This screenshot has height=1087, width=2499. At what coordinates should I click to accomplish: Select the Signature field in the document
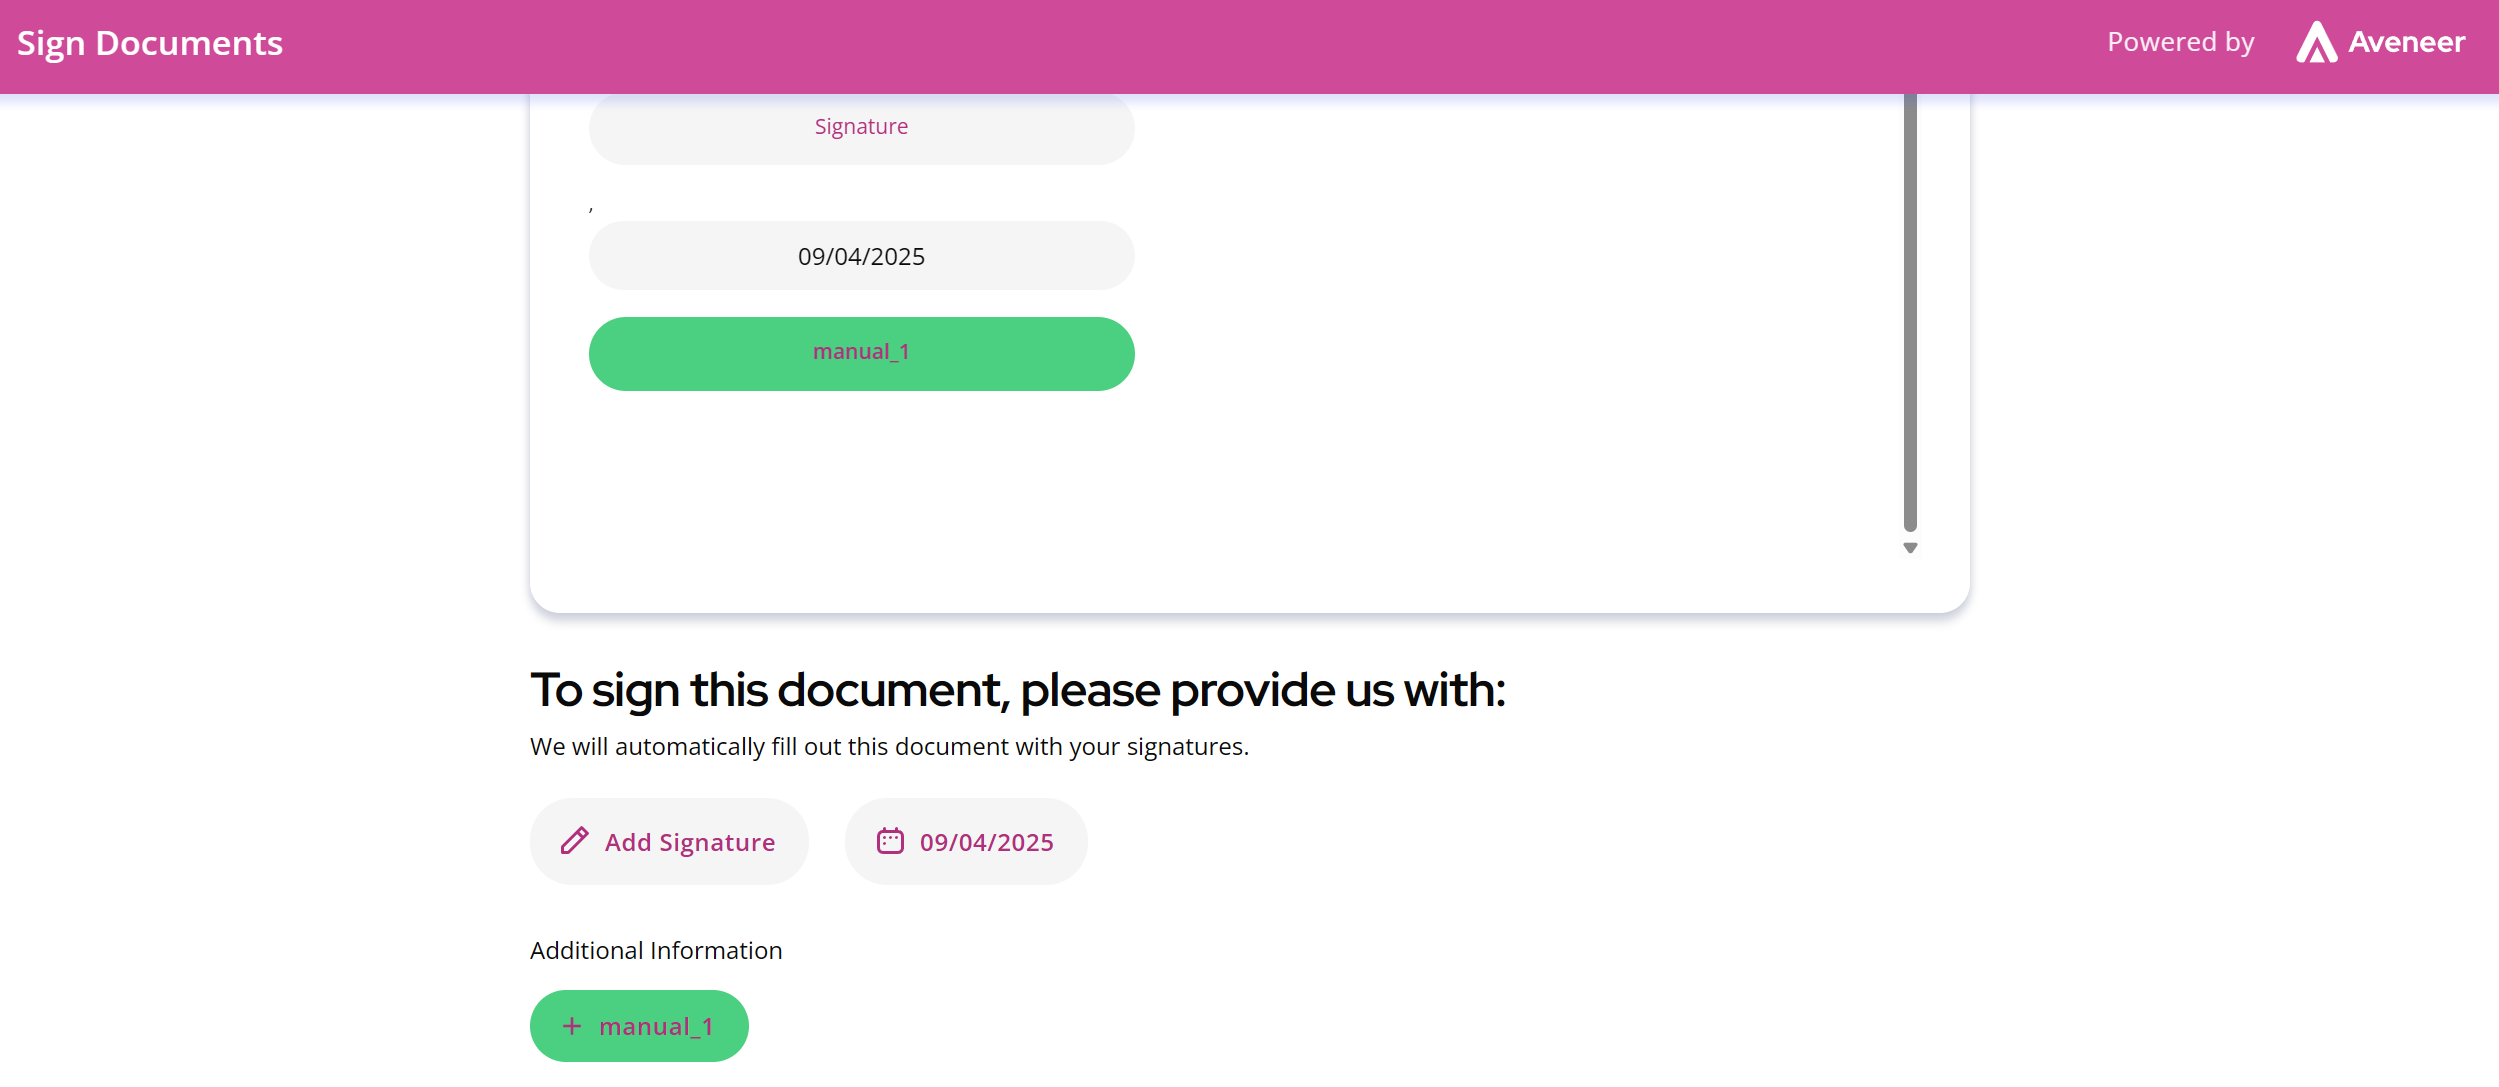[x=861, y=128]
